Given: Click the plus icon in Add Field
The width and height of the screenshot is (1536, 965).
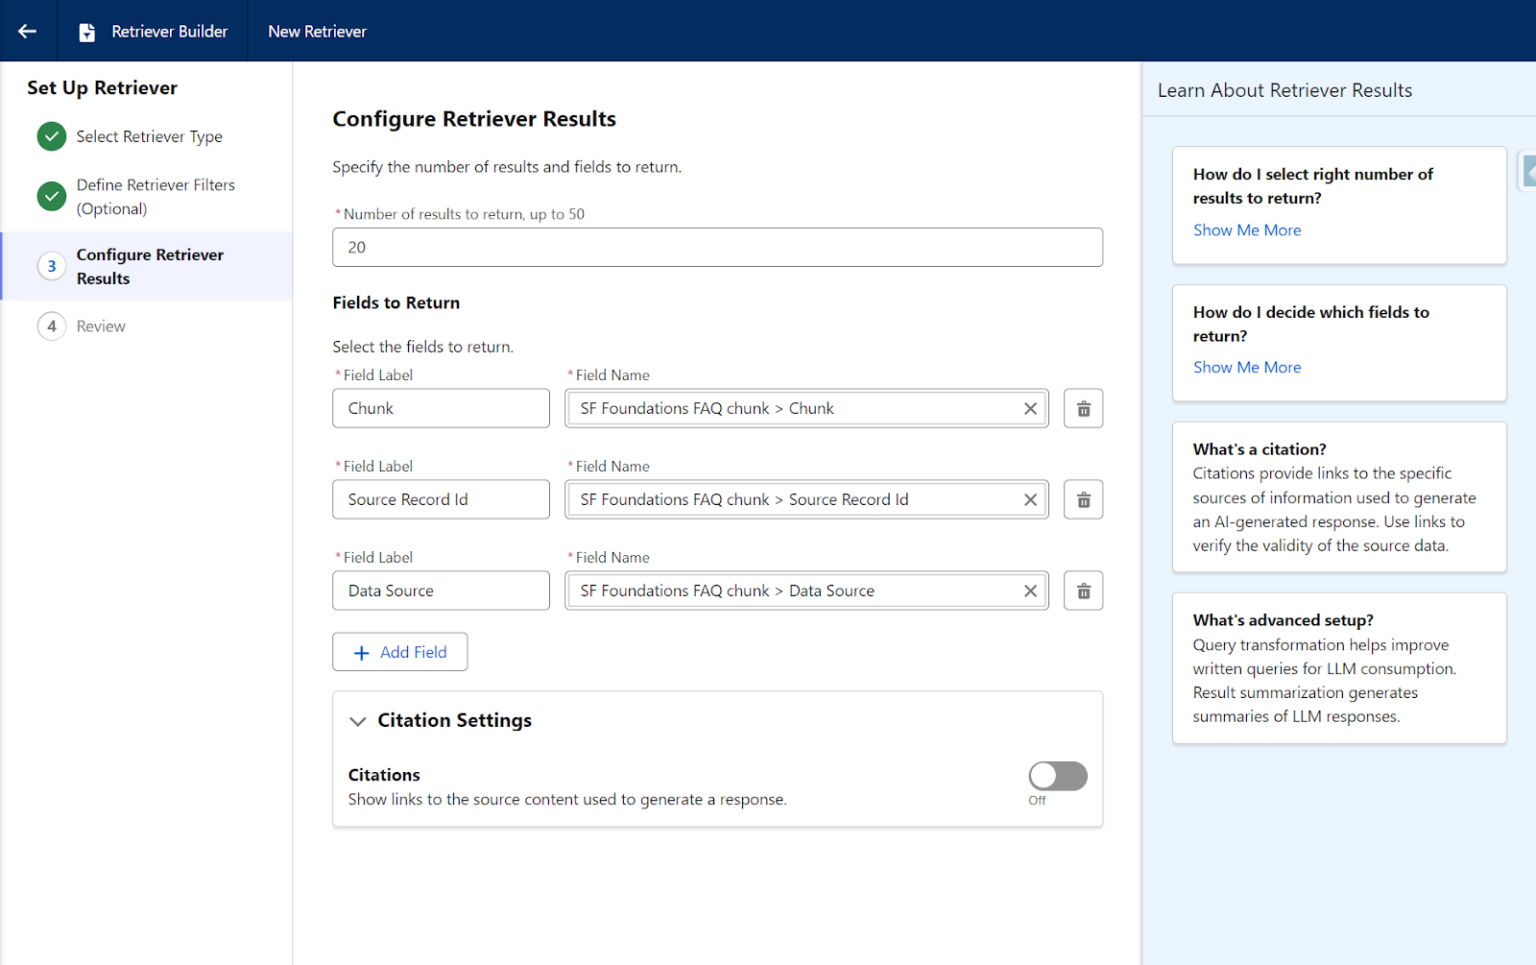Looking at the screenshot, I should pyautogui.click(x=362, y=653).
